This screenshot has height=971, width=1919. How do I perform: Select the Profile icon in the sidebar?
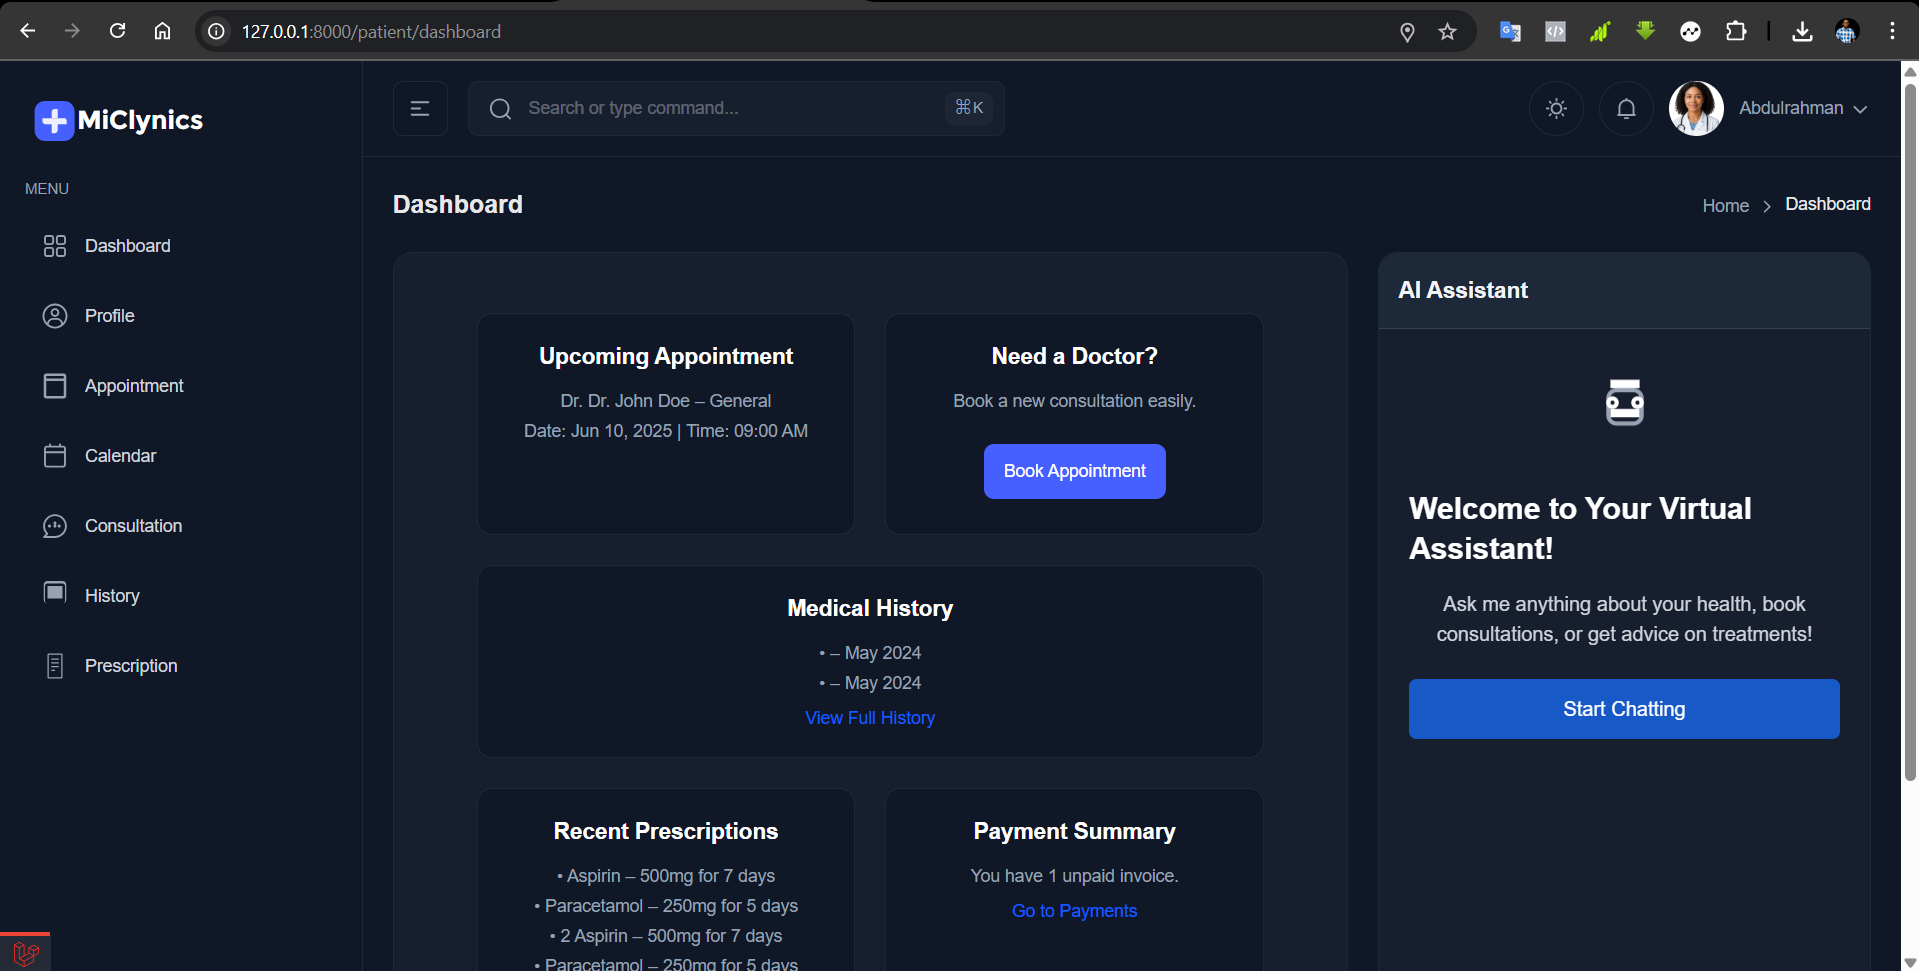(55, 315)
